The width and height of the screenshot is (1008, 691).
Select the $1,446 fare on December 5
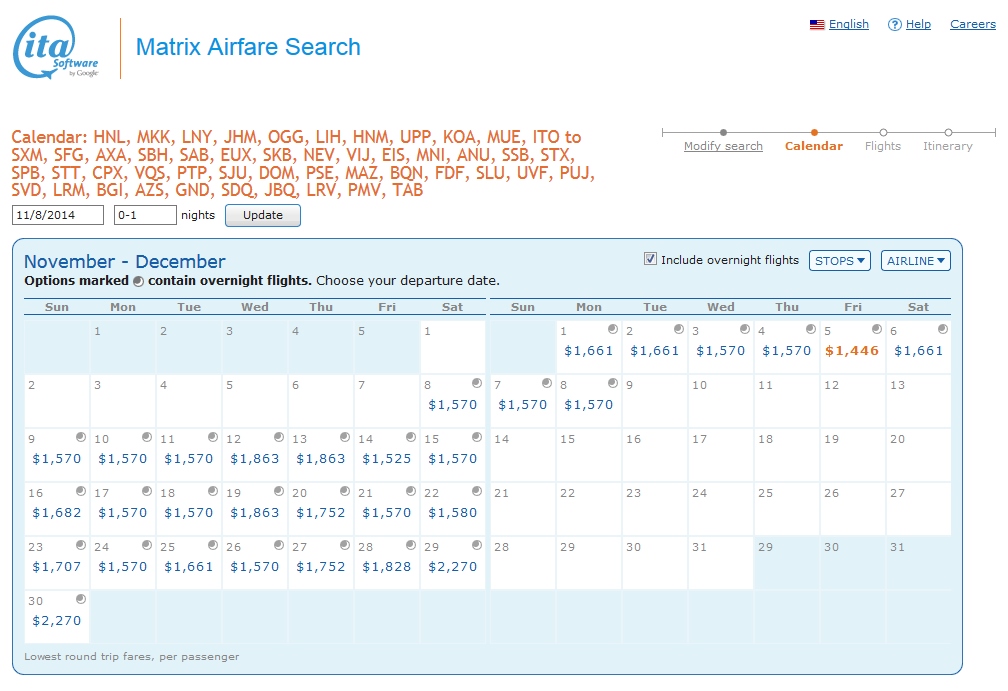point(852,351)
